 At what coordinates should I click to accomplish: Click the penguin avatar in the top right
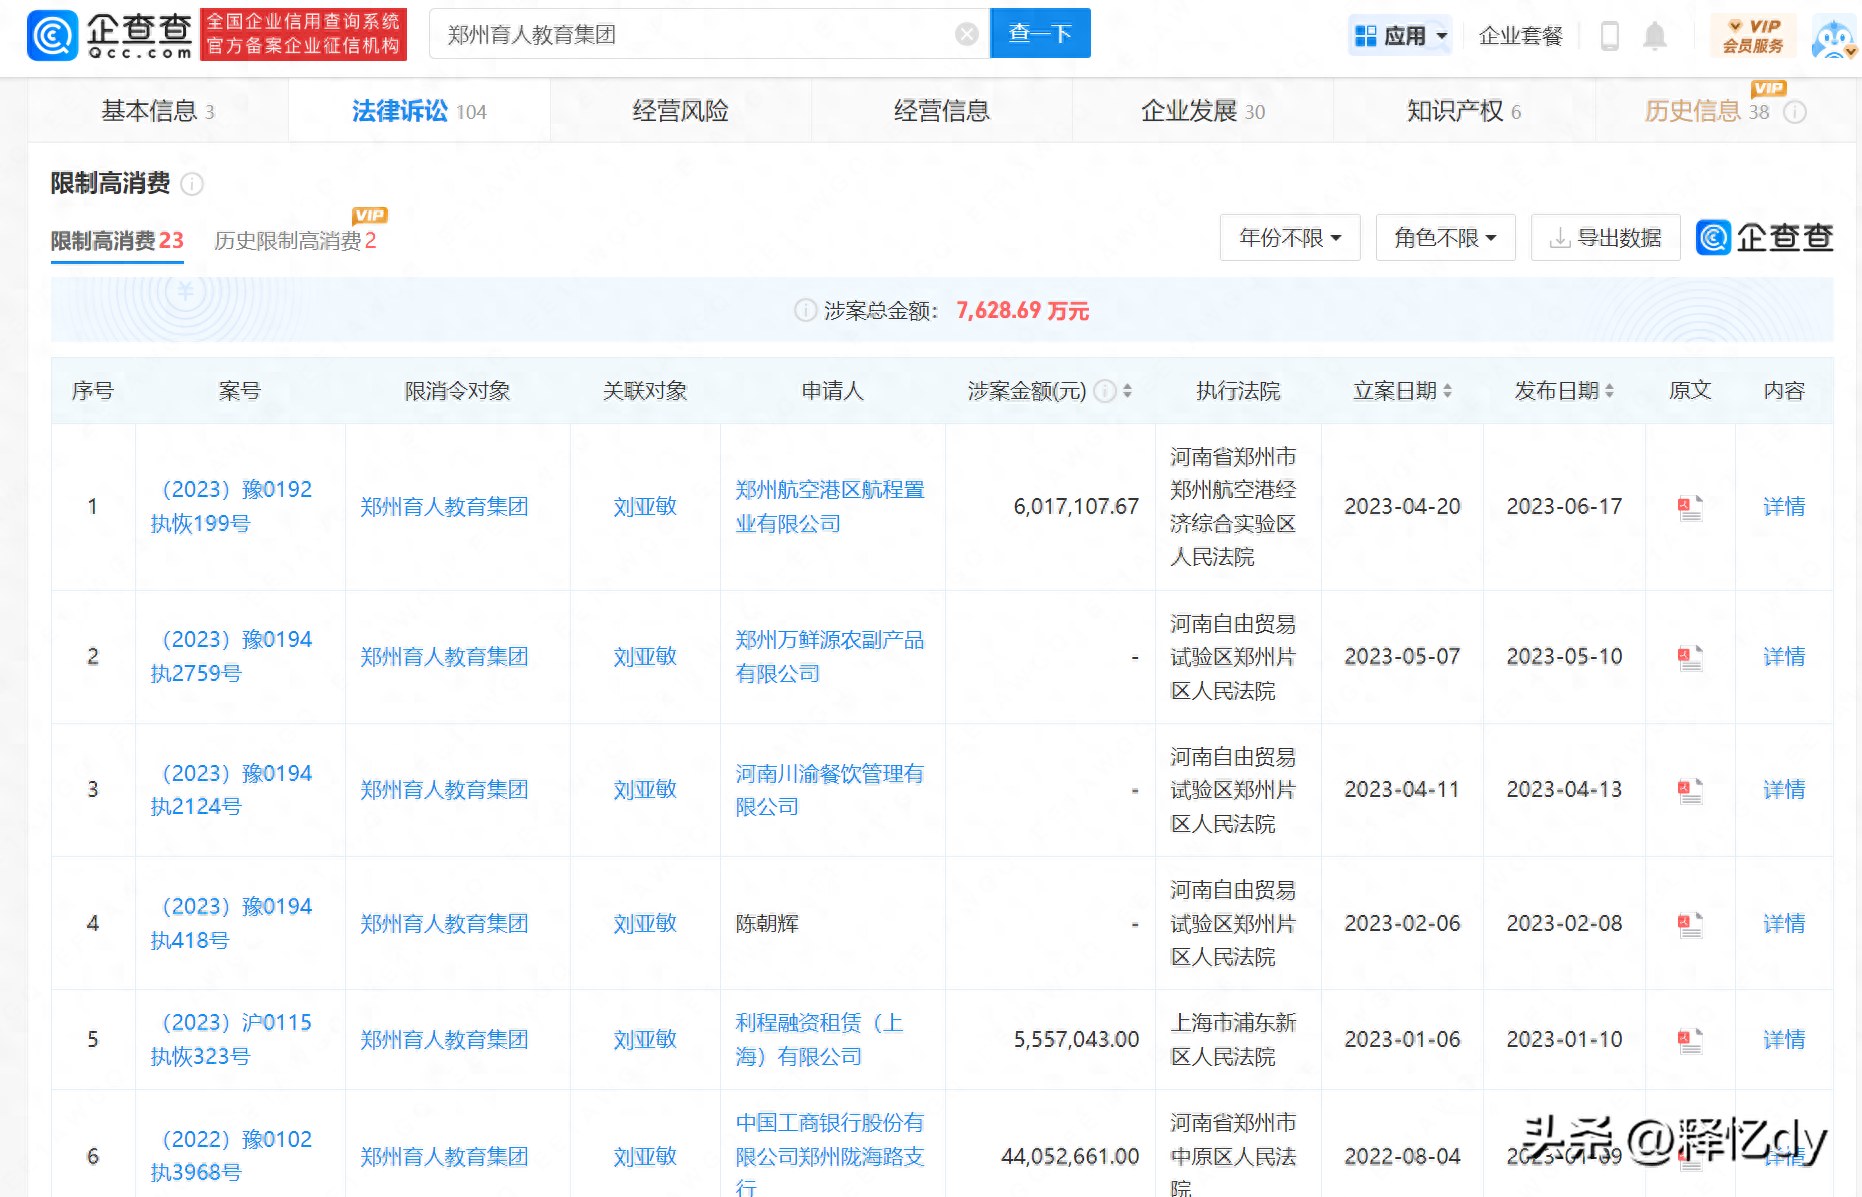click(x=1832, y=35)
